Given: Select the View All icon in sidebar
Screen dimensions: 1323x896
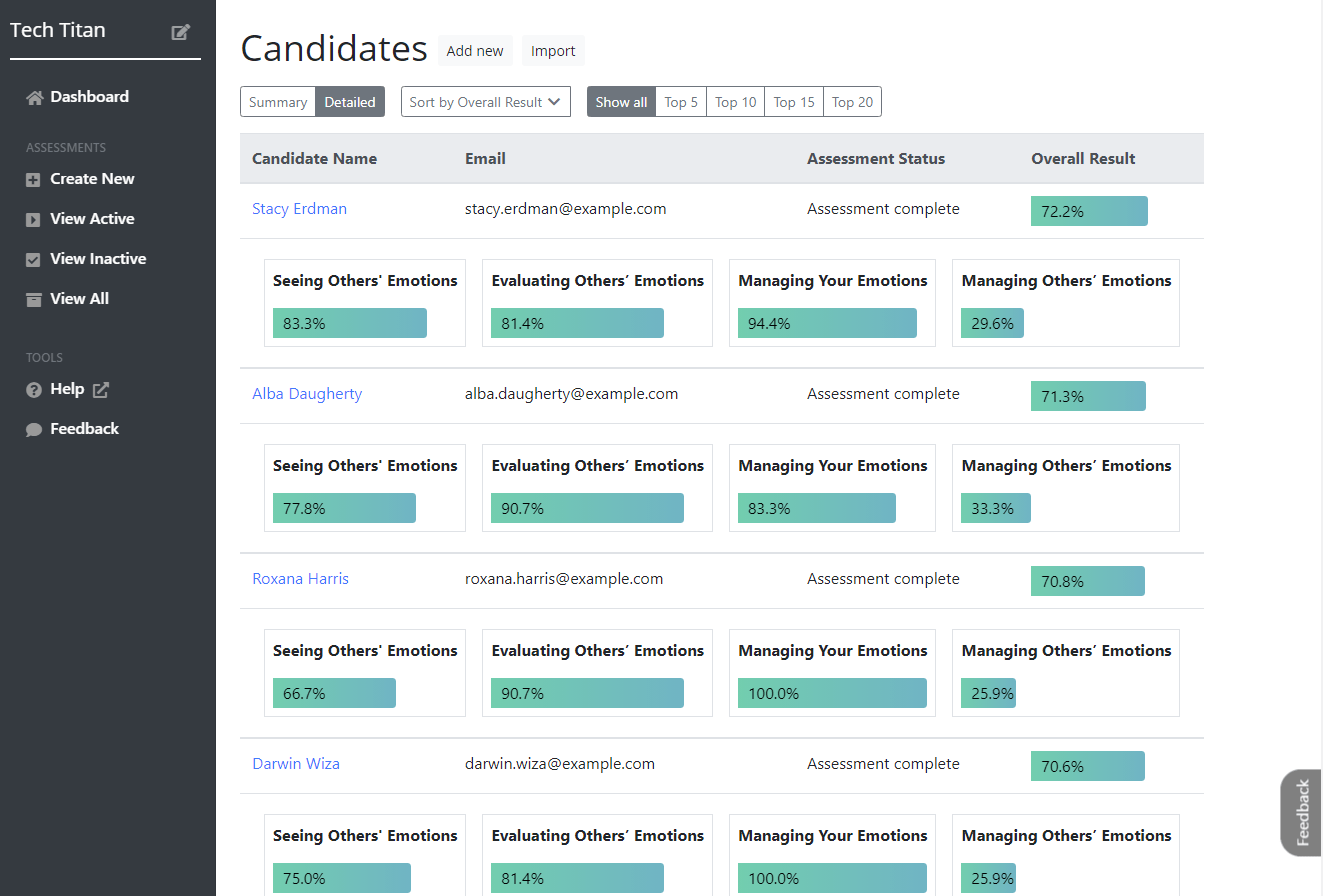Looking at the screenshot, I should (31, 298).
